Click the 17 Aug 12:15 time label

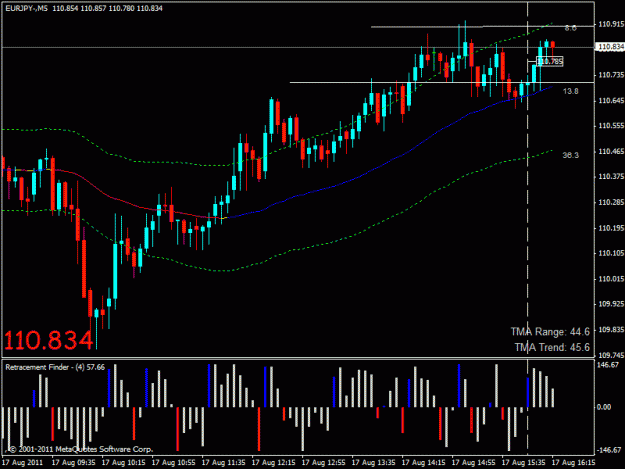274,462
